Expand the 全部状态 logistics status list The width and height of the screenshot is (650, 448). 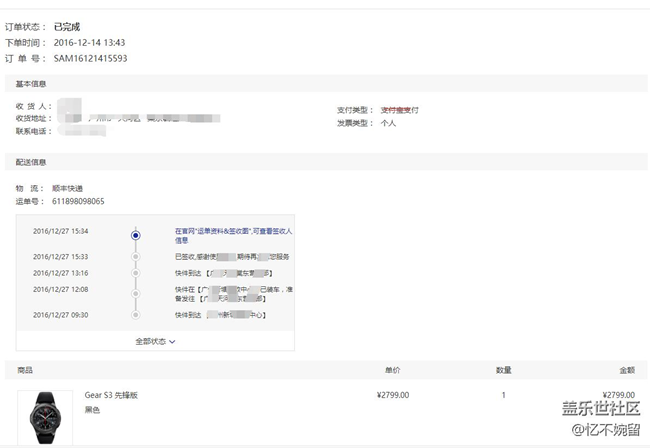click(x=152, y=341)
